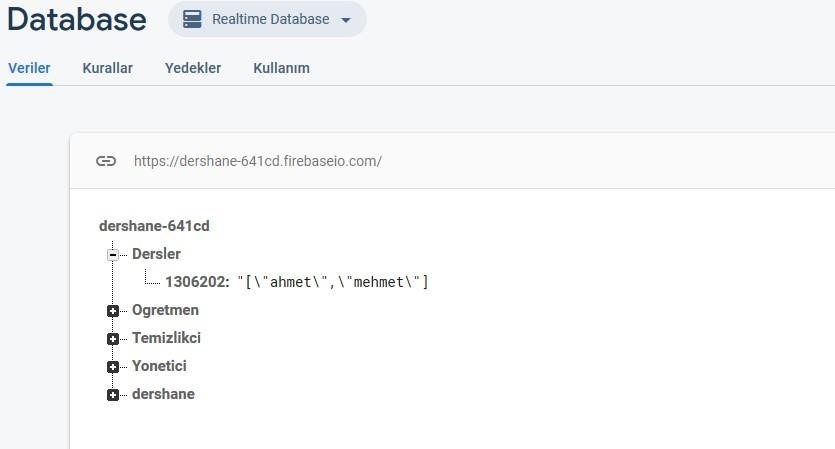Select the Yonetici tree label

point(159,366)
